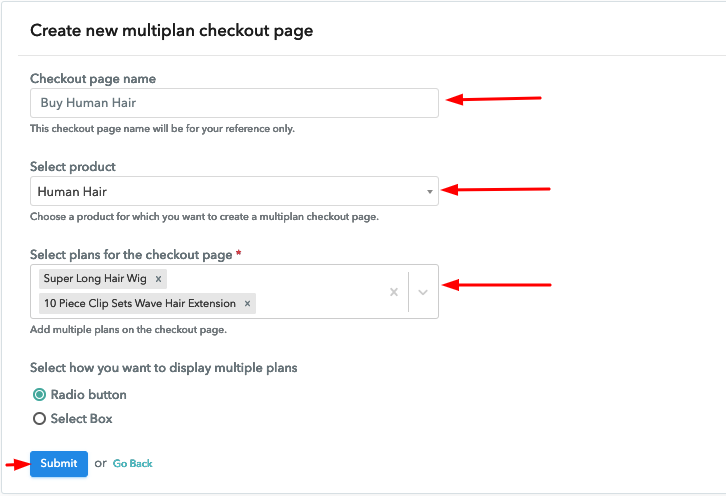Screen dimensions: 726x496
Task: Clear all selected plans with the X icon
Action: pyautogui.click(x=394, y=292)
